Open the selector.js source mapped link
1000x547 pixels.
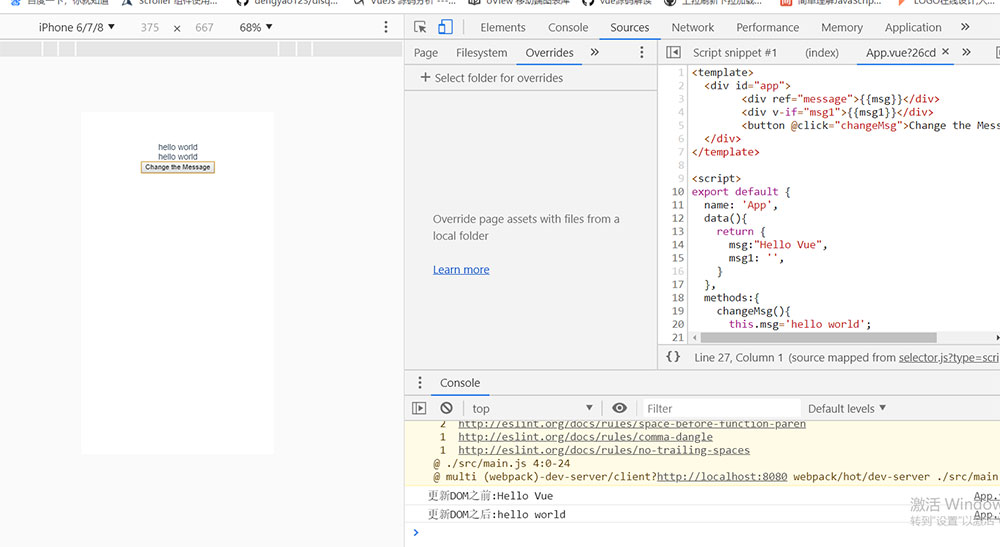click(949, 358)
